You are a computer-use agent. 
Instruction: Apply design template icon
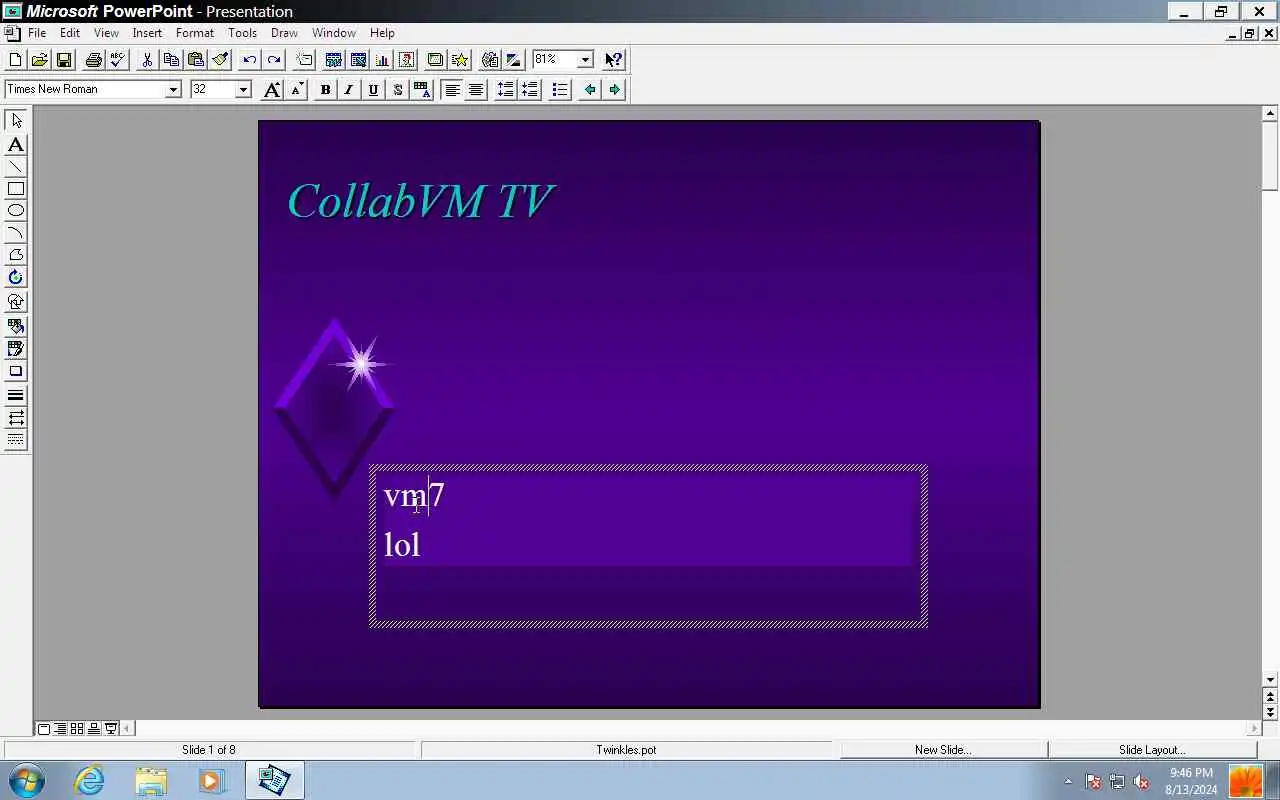coord(435,60)
